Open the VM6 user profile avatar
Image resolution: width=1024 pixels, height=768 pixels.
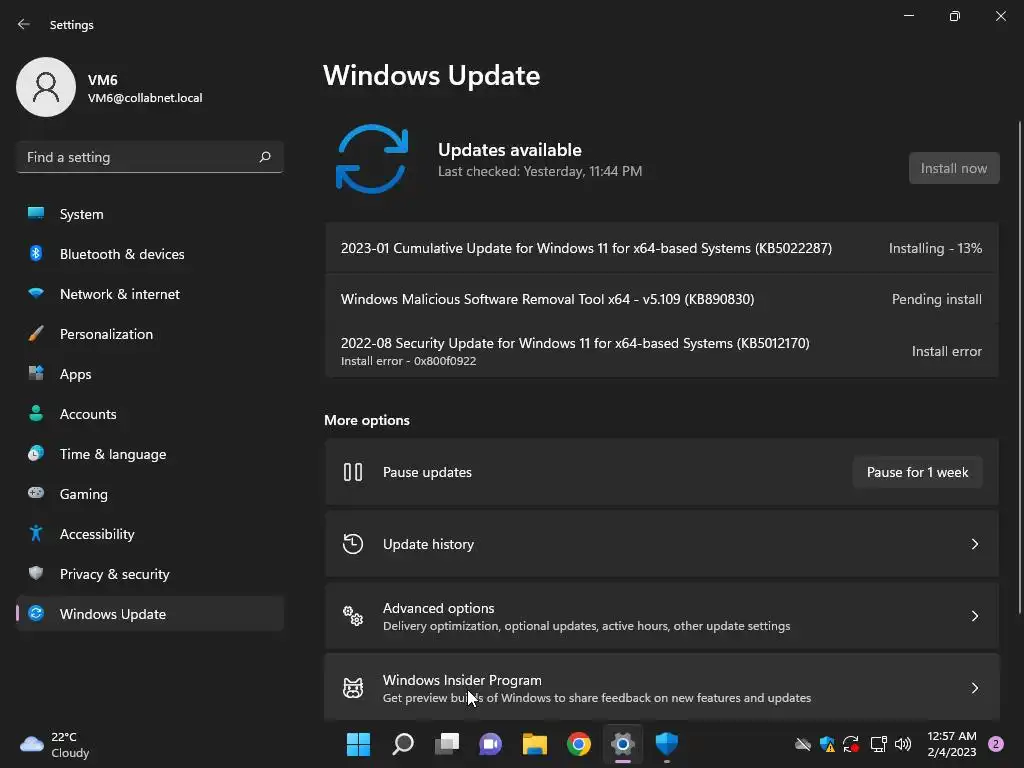46,87
